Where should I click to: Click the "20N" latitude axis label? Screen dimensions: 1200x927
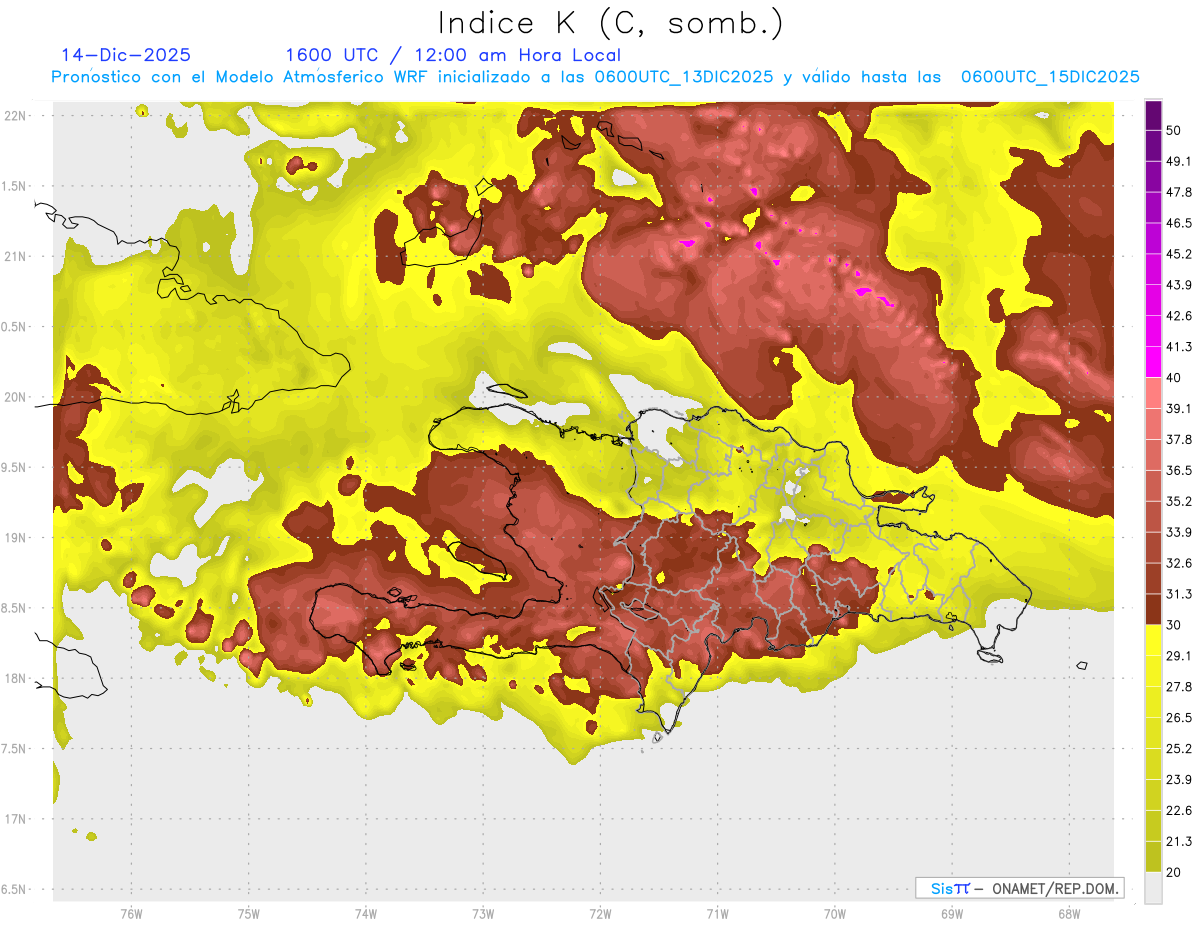tap(14, 397)
